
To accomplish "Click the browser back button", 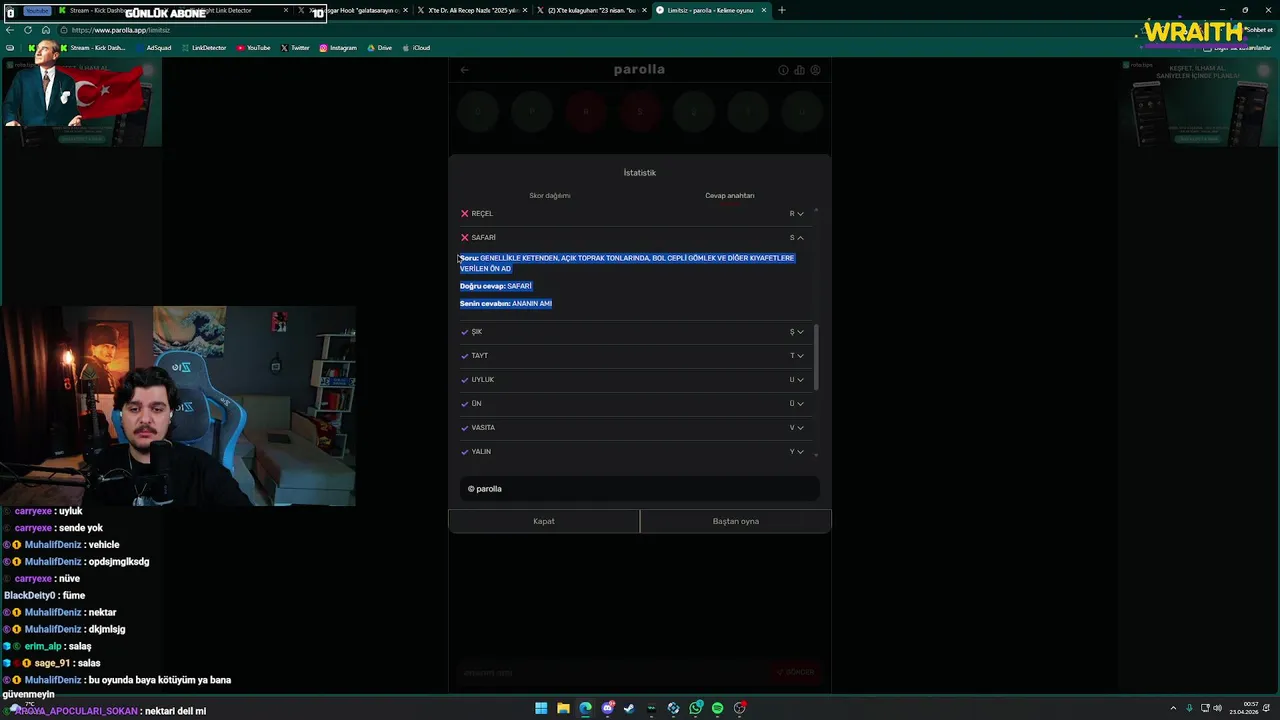I will coord(10,30).
